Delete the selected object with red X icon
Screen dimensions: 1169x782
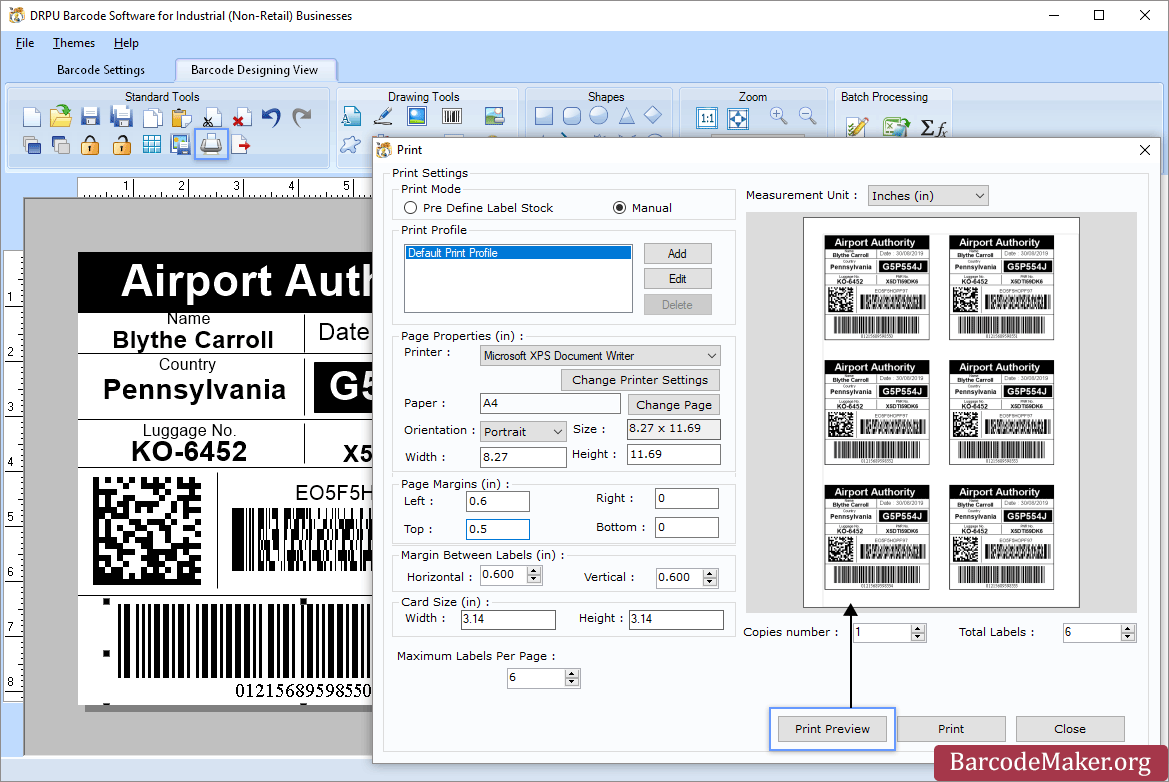241,118
